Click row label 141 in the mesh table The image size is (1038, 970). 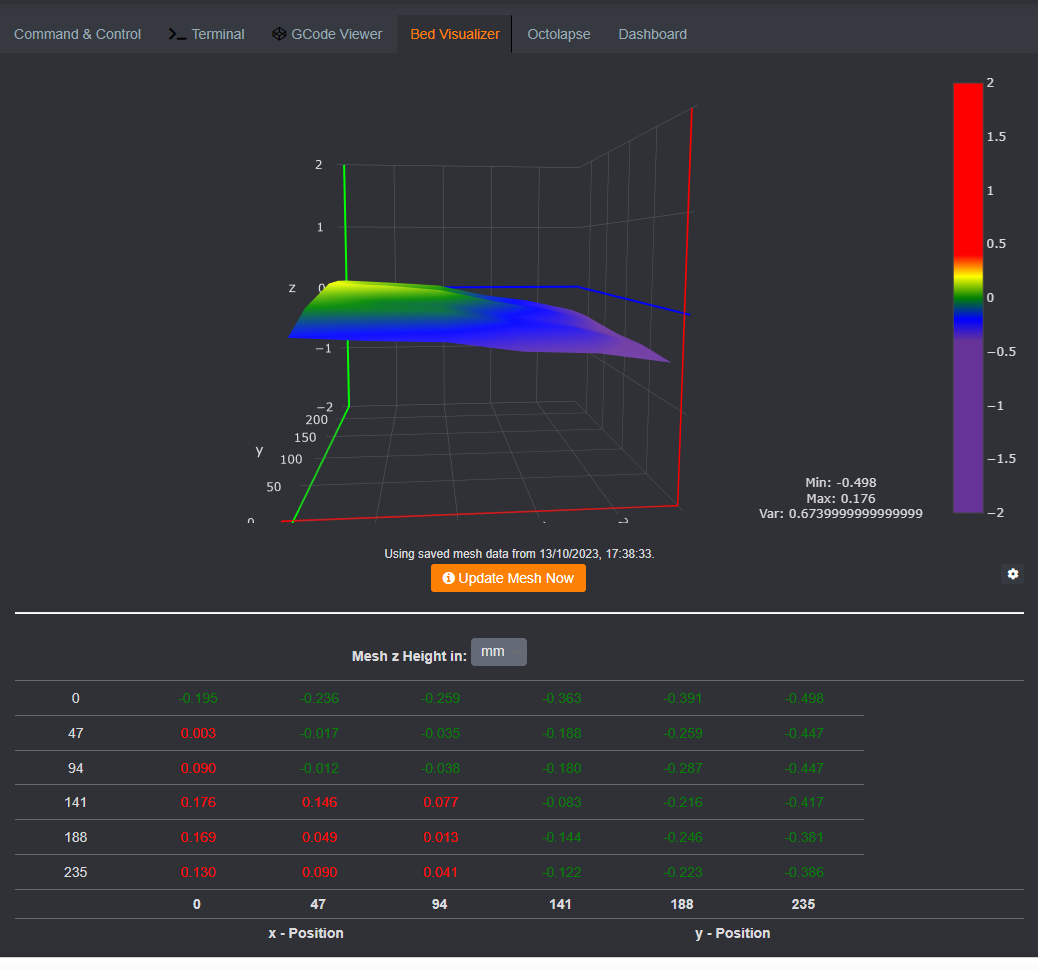pos(75,802)
